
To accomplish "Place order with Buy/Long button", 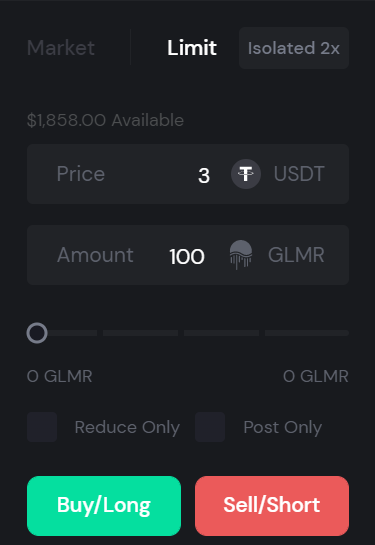I will (x=104, y=506).
